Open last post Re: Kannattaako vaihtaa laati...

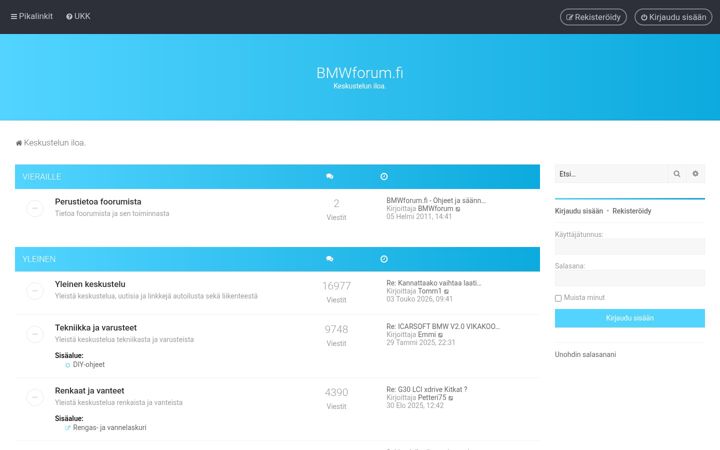pos(433,283)
